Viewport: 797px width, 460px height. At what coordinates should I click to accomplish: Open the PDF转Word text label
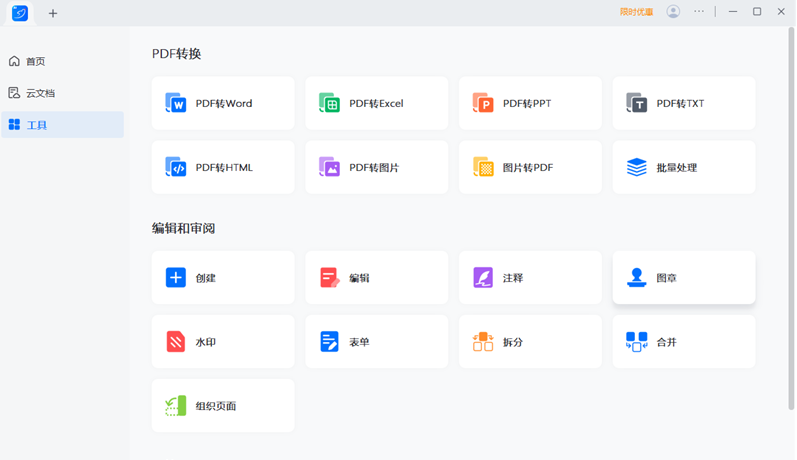[x=224, y=103]
